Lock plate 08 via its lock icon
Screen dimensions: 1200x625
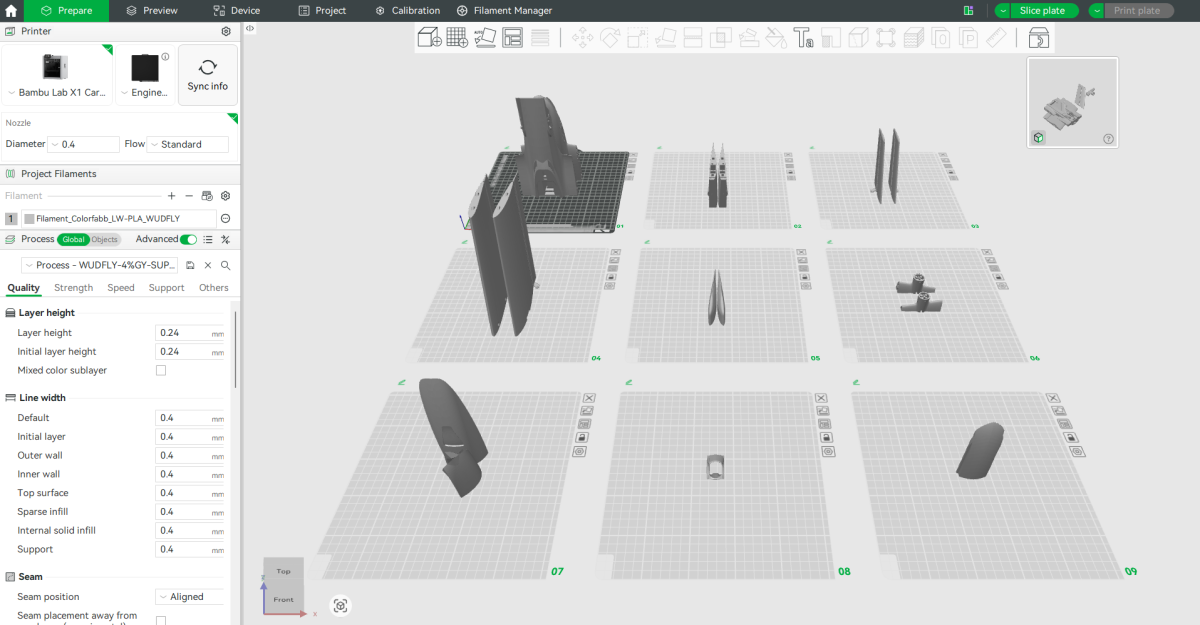(x=825, y=437)
